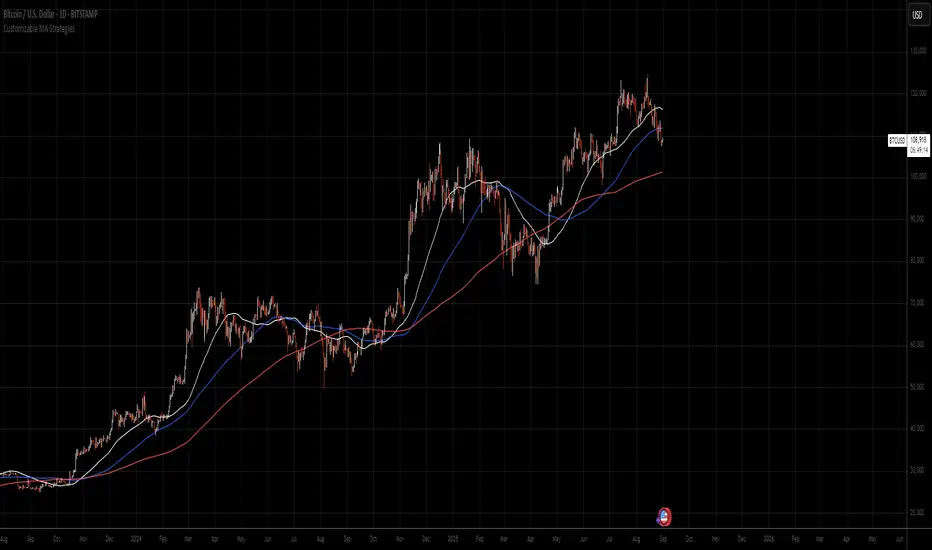The width and height of the screenshot is (932, 550).
Task: Click the 30,000 price axis label
Action: click(918, 470)
